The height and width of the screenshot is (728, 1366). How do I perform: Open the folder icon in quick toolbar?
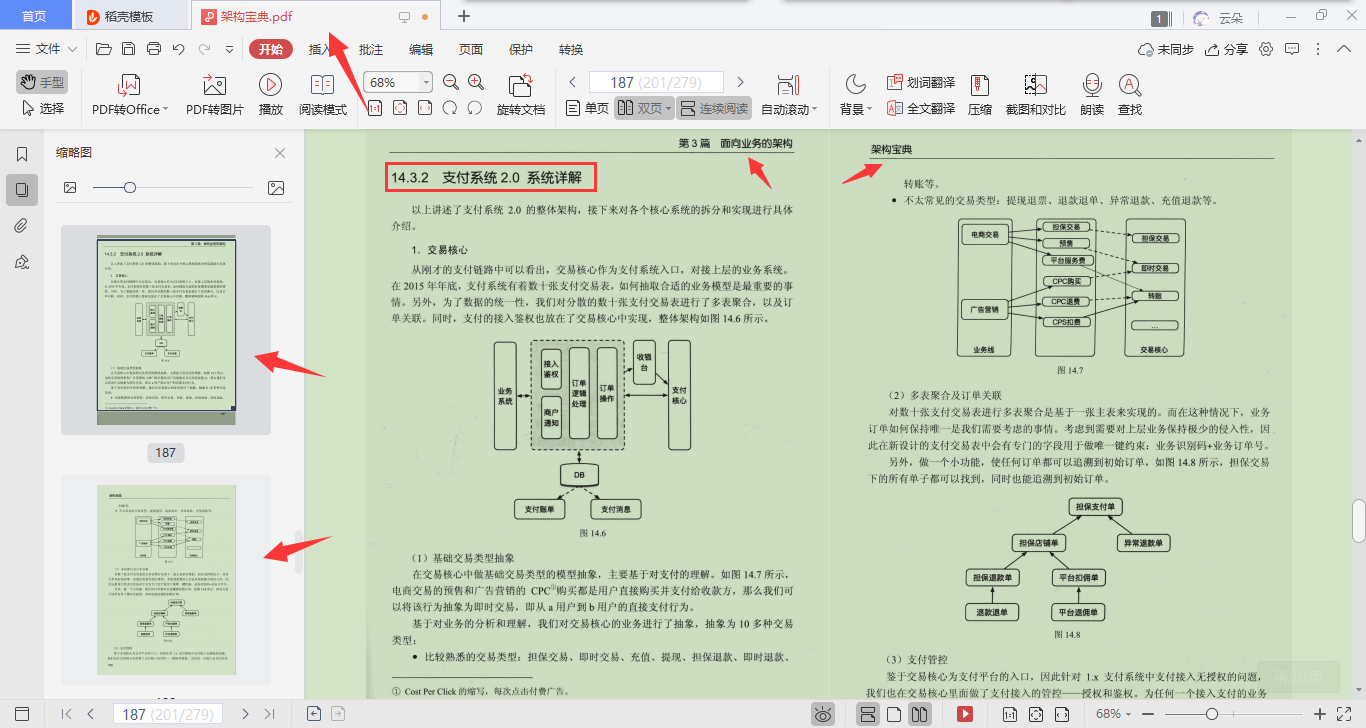[102, 49]
